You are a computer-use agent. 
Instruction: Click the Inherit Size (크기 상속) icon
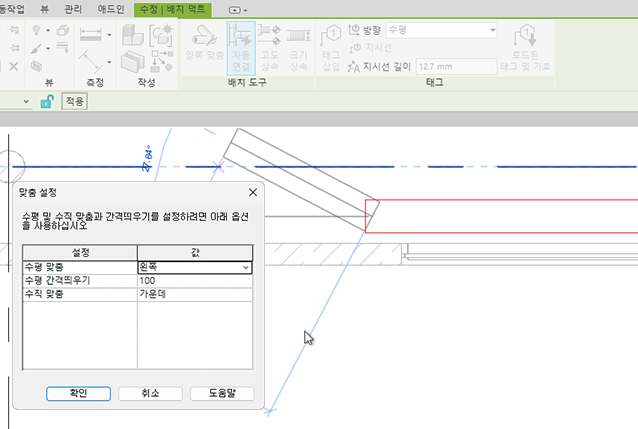tap(299, 36)
